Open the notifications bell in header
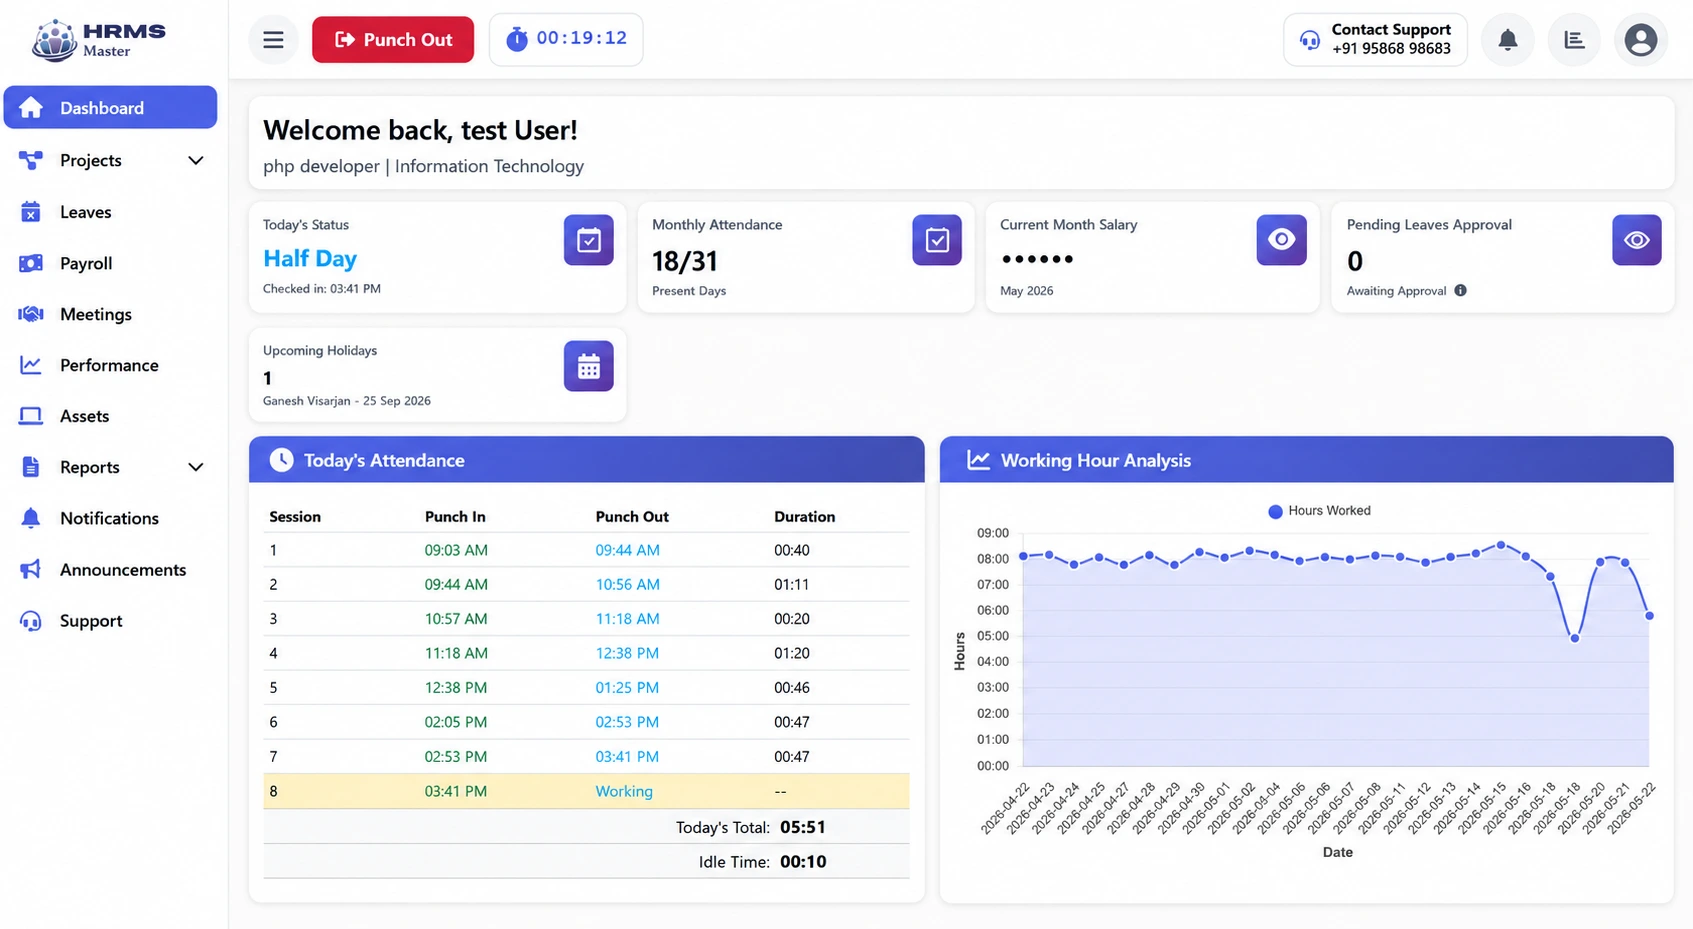Screen dimensions: 1693x929 (x=1508, y=40)
